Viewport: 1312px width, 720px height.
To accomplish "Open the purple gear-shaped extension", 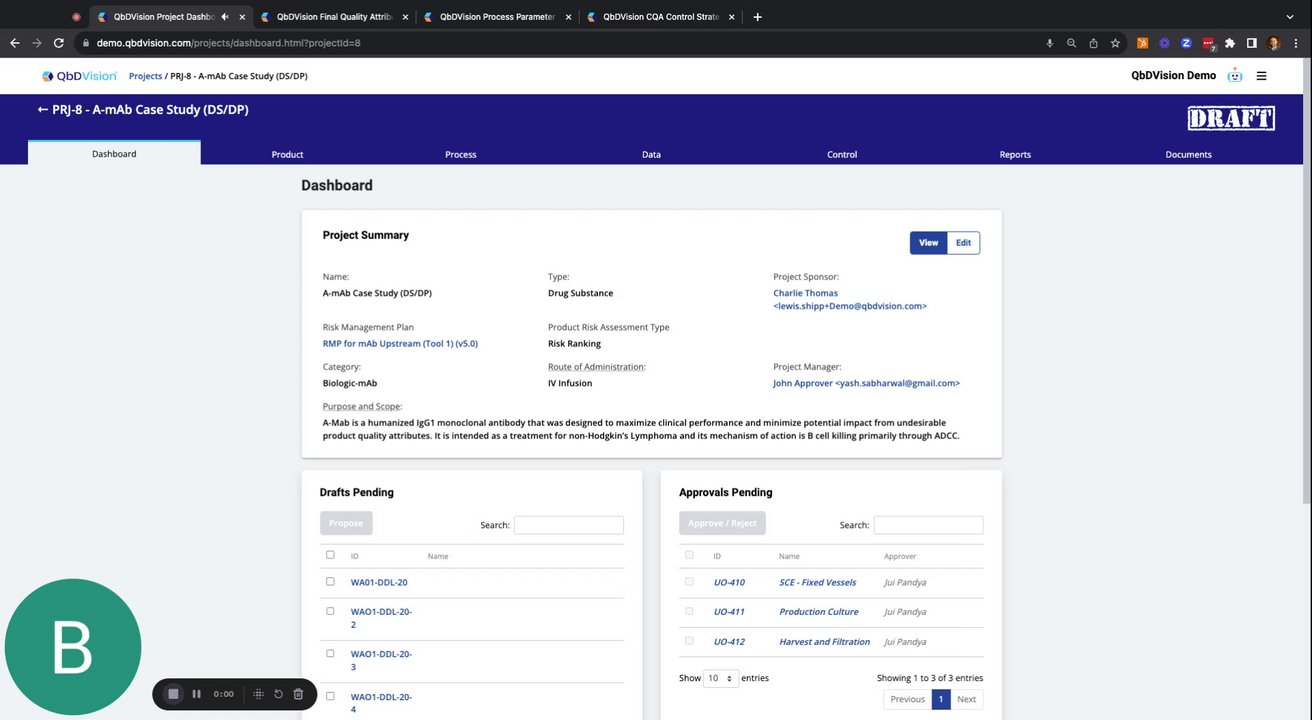I will click(x=1164, y=43).
